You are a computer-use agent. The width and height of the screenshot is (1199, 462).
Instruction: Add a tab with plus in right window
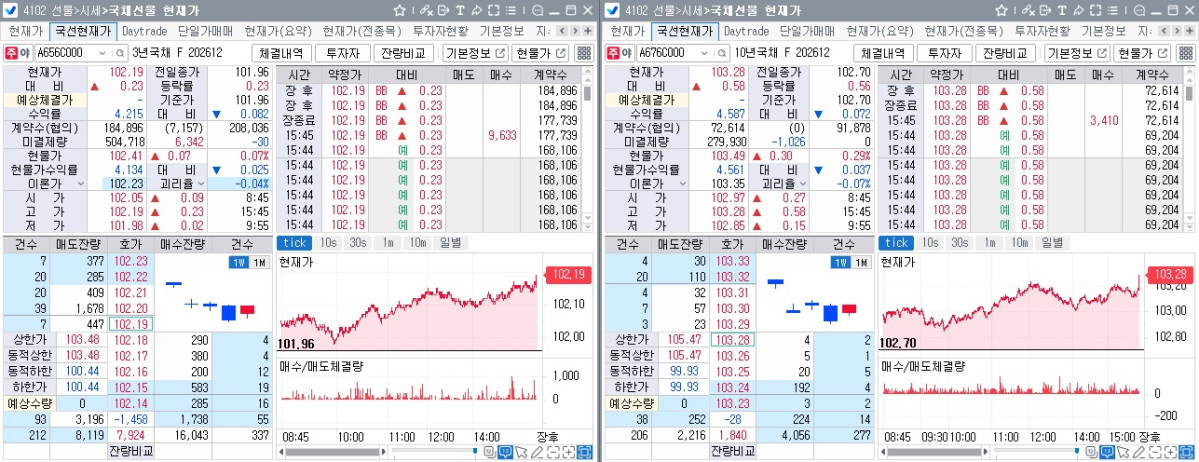pyautogui.click(x=1189, y=31)
